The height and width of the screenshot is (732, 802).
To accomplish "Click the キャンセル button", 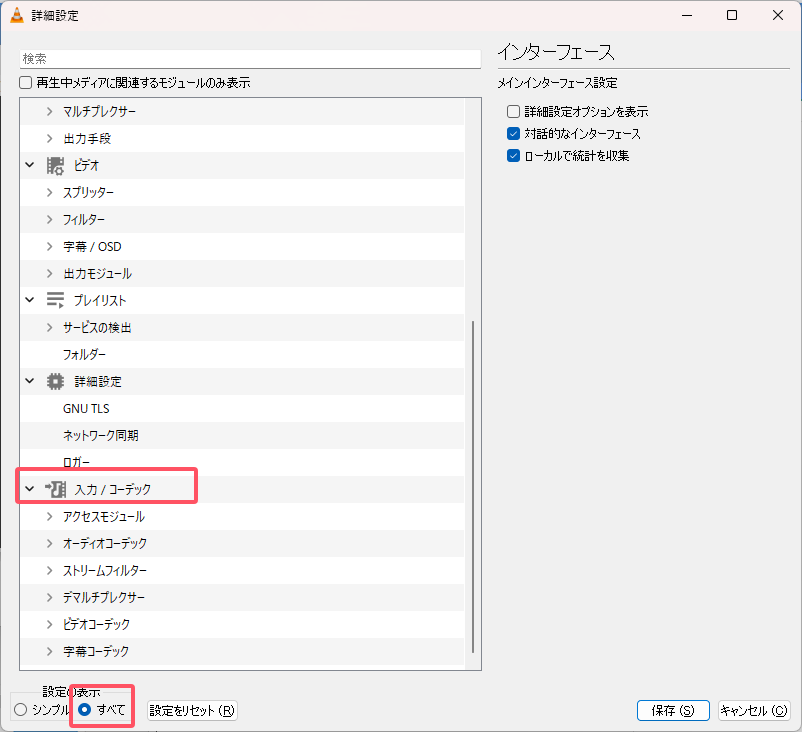I will tap(754, 710).
